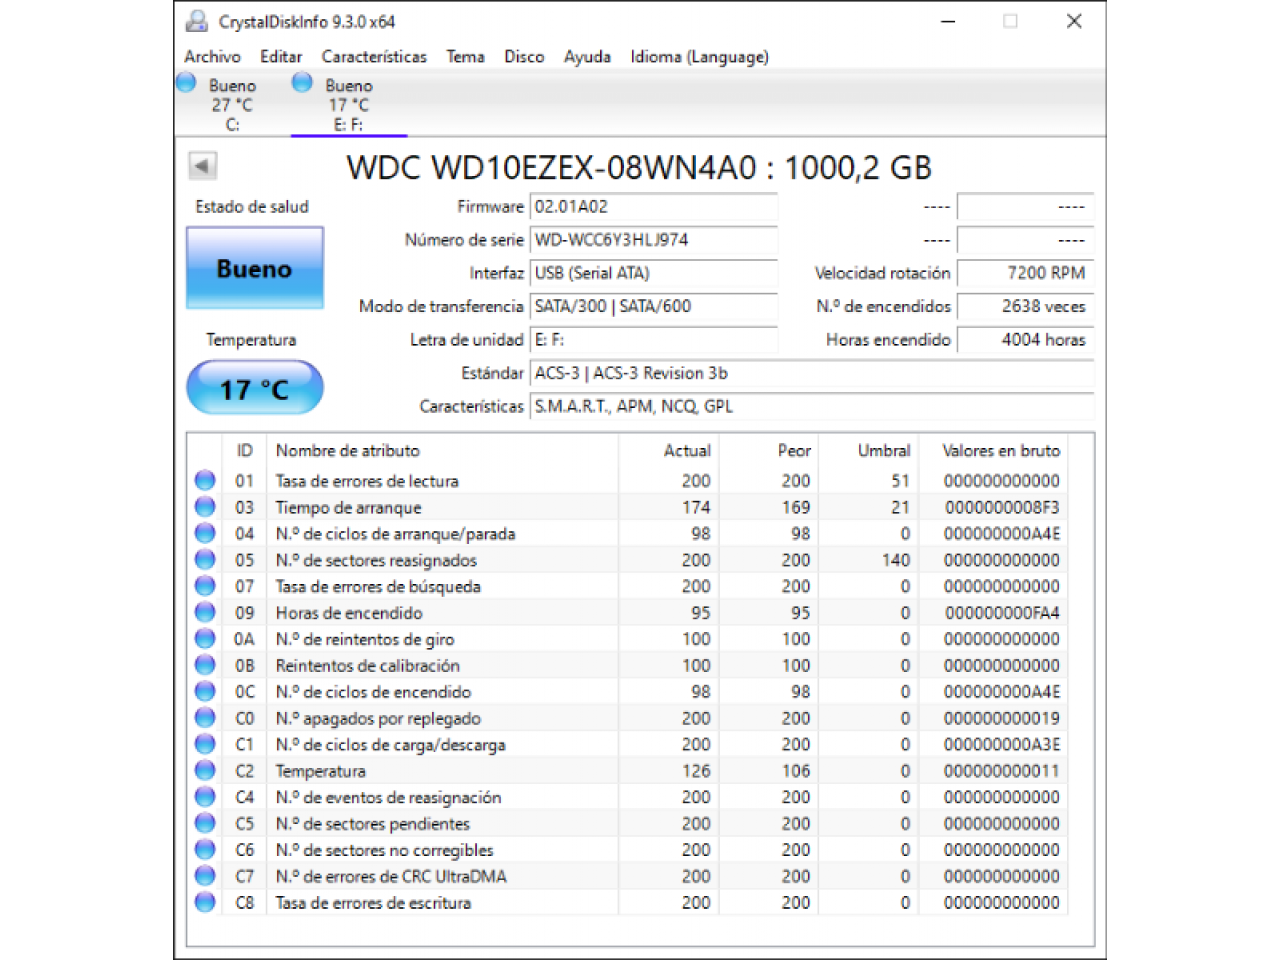Click the Firmware field 02.01A02
Image resolution: width=1280 pixels, height=960 pixels.
click(x=653, y=207)
